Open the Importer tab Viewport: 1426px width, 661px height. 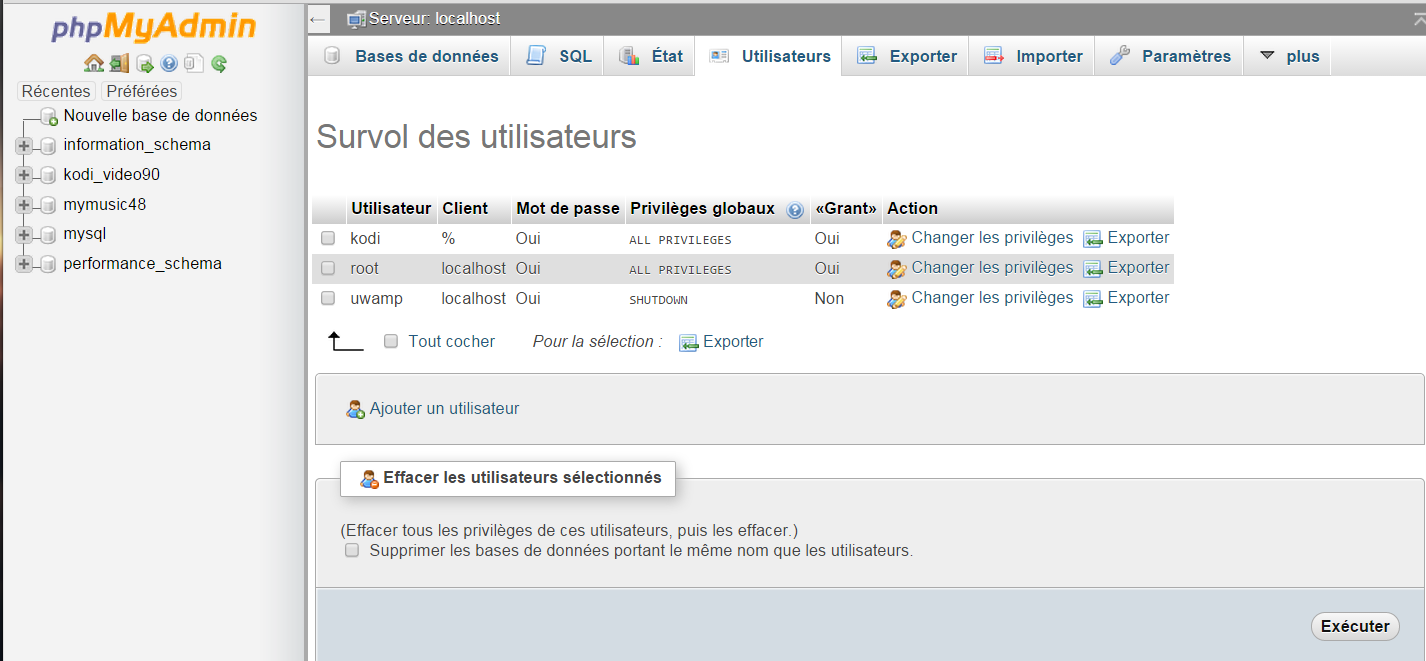[1034, 56]
